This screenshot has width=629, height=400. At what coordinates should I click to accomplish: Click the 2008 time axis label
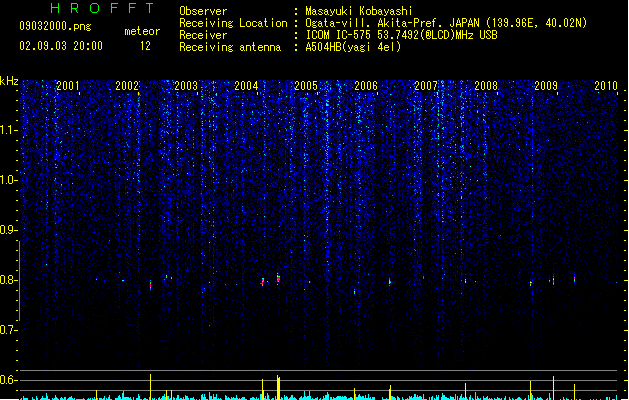[486, 85]
